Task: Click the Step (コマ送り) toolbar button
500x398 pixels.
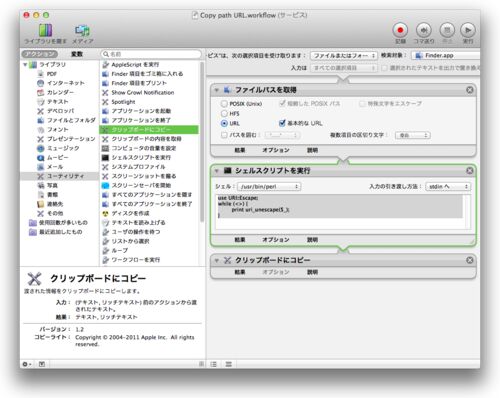Action: pos(424,30)
